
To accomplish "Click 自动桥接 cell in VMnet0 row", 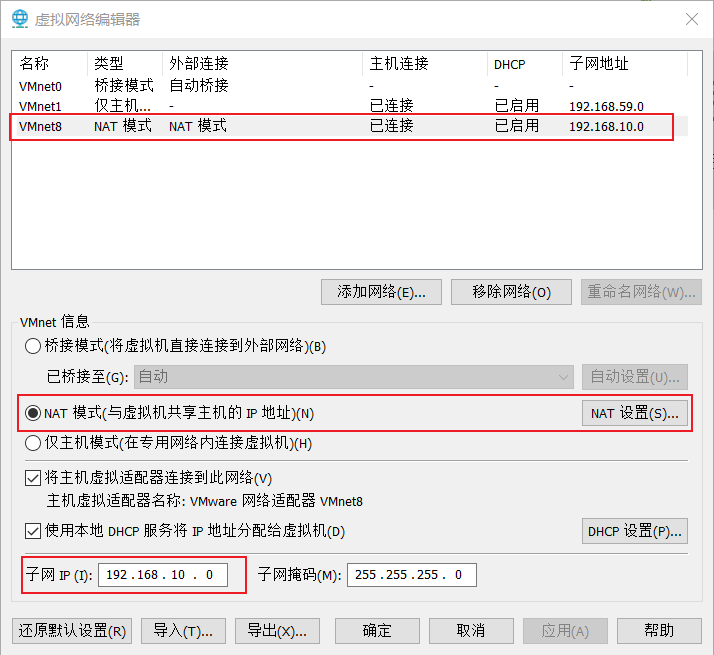I will pyautogui.click(x=199, y=85).
